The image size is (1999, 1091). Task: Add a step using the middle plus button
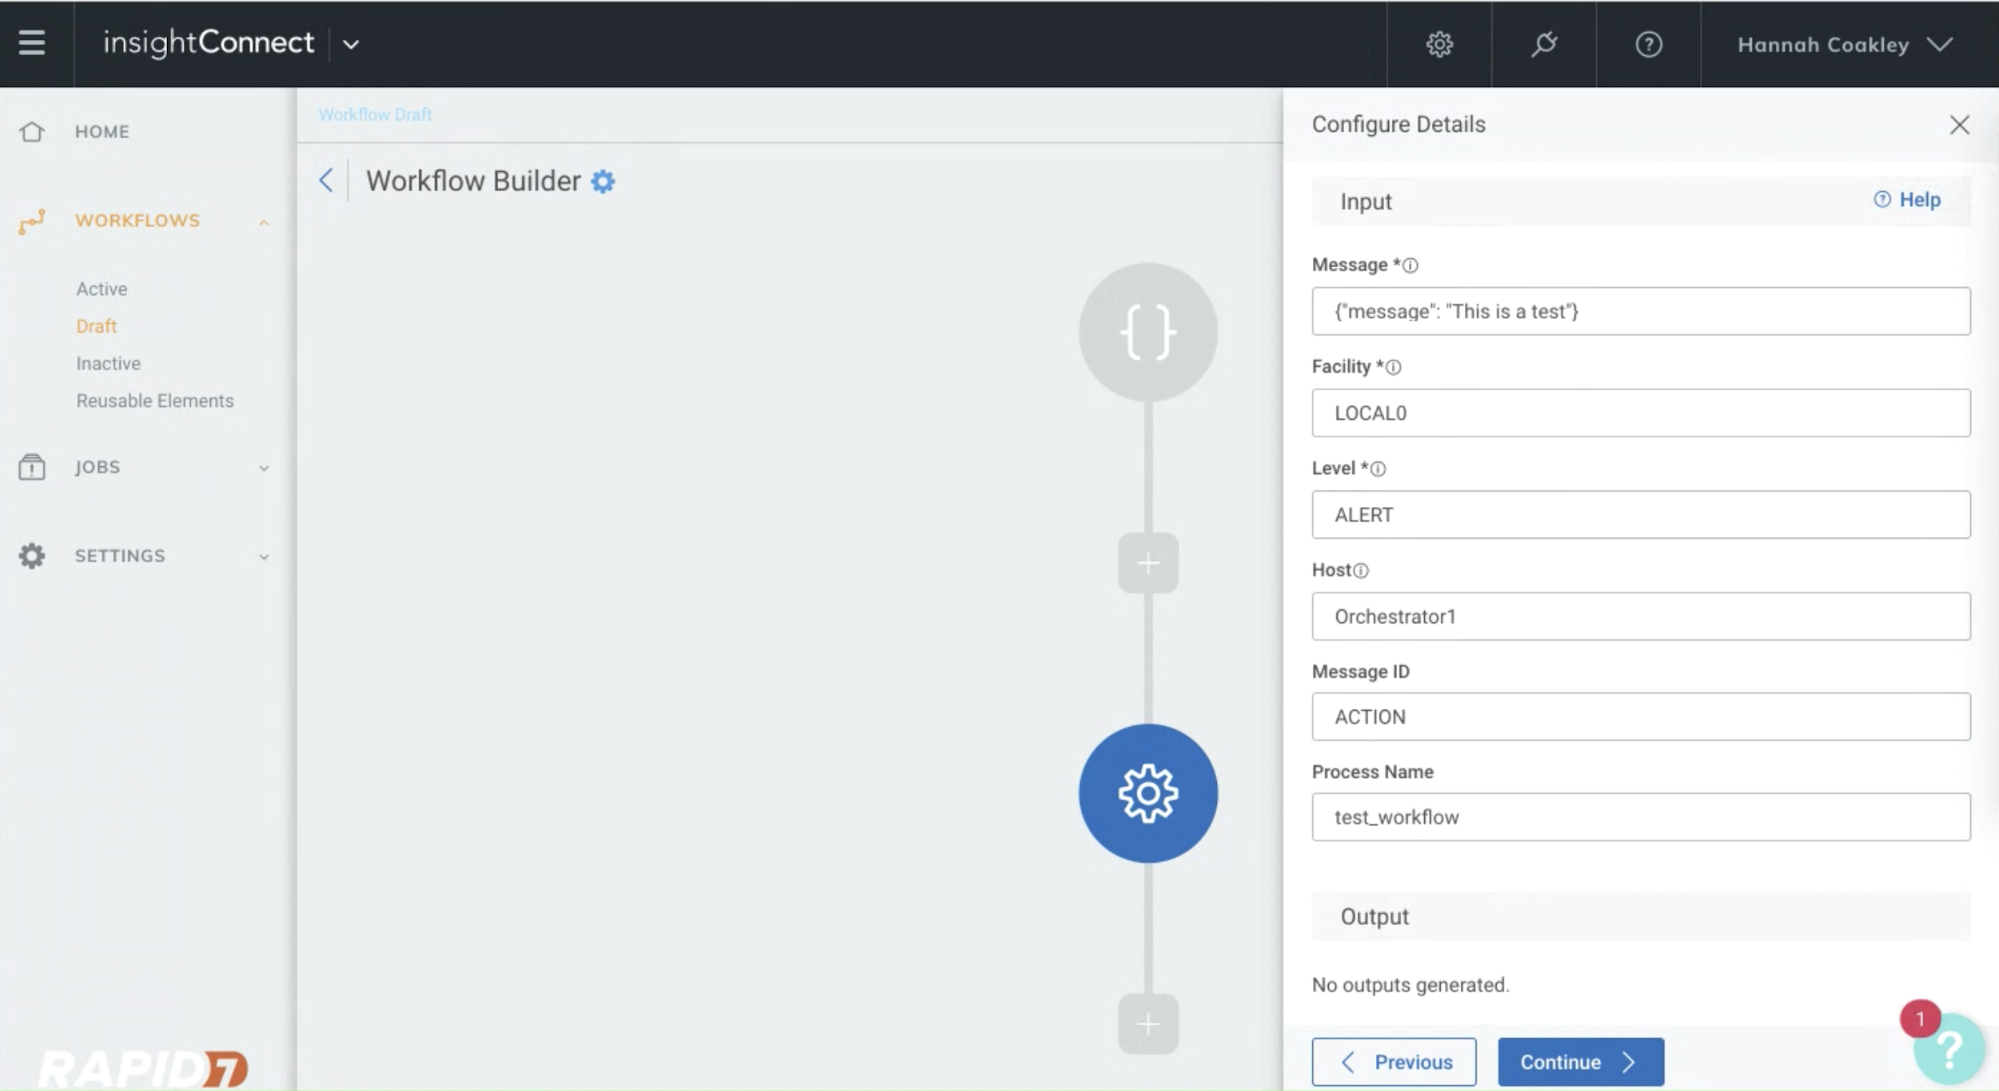click(1148, 563)
